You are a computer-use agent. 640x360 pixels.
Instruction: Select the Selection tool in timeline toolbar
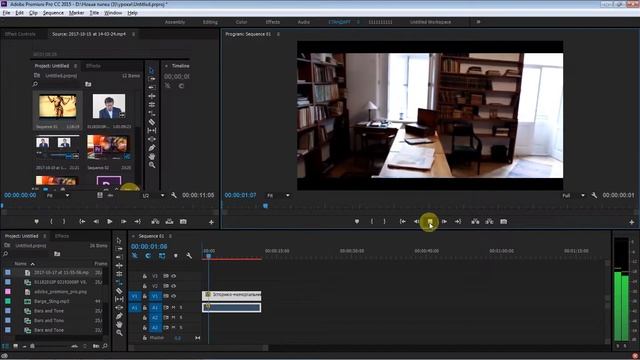(x=119, y=240)
